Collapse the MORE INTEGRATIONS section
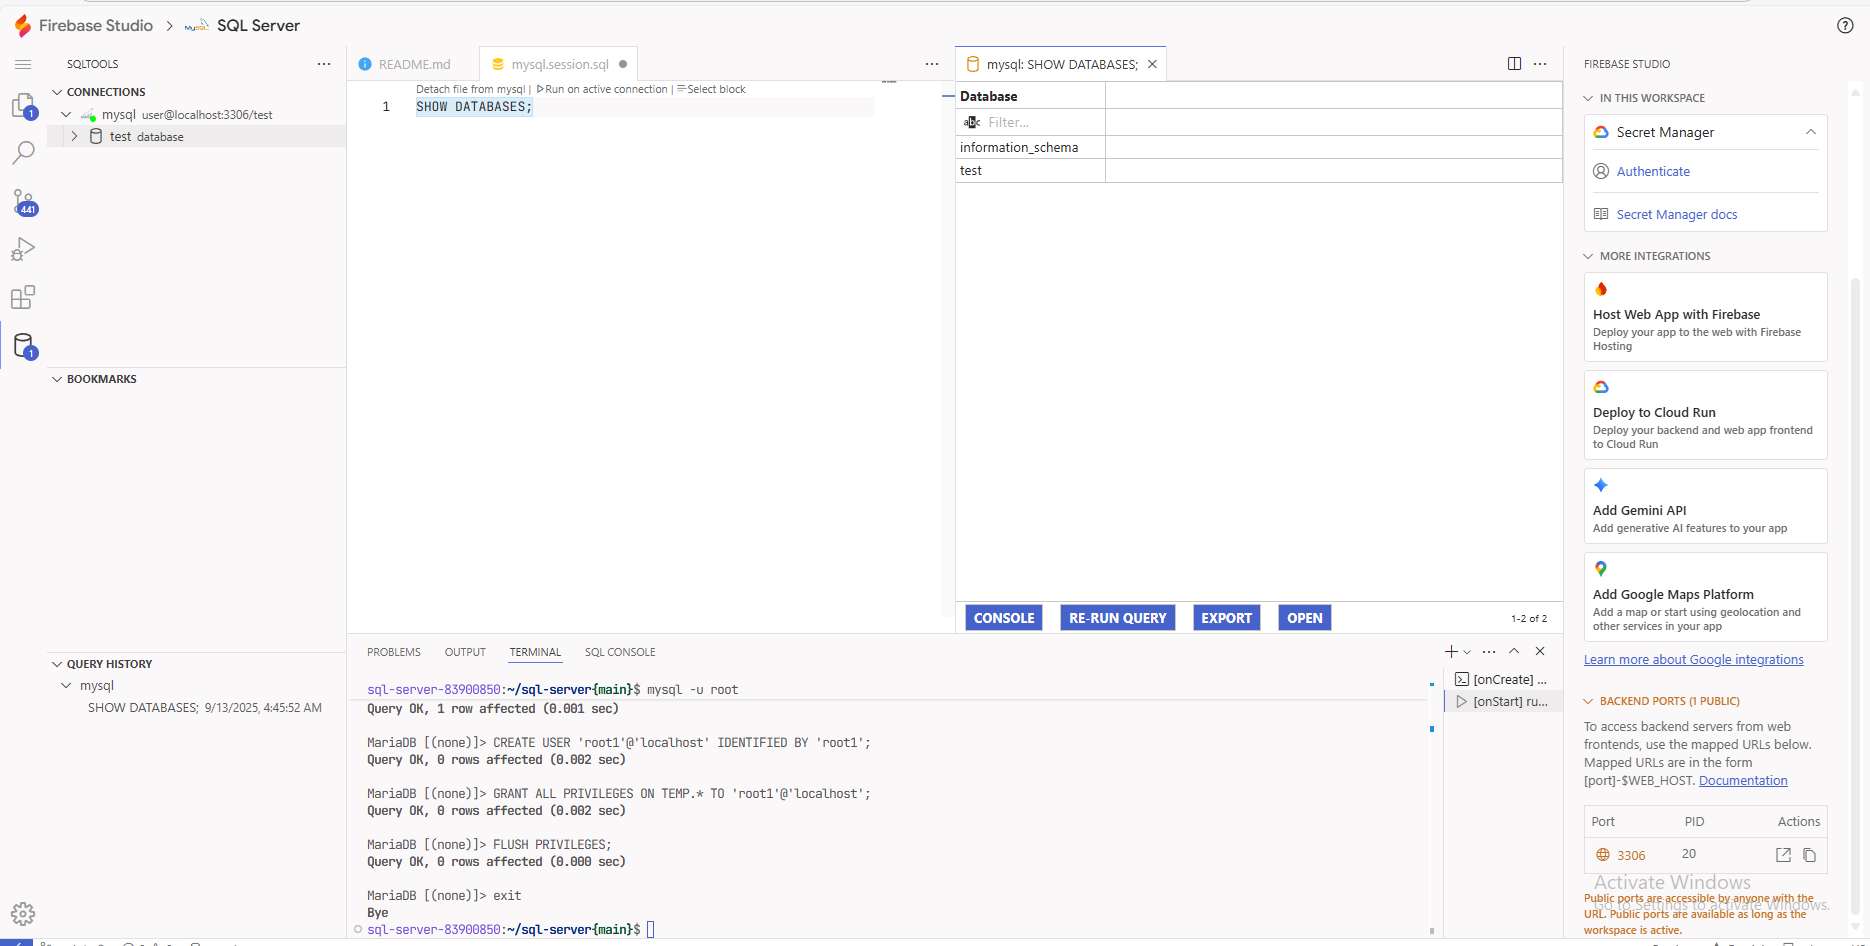The width and height of the screenshot is (1870, 946). 1588,256
